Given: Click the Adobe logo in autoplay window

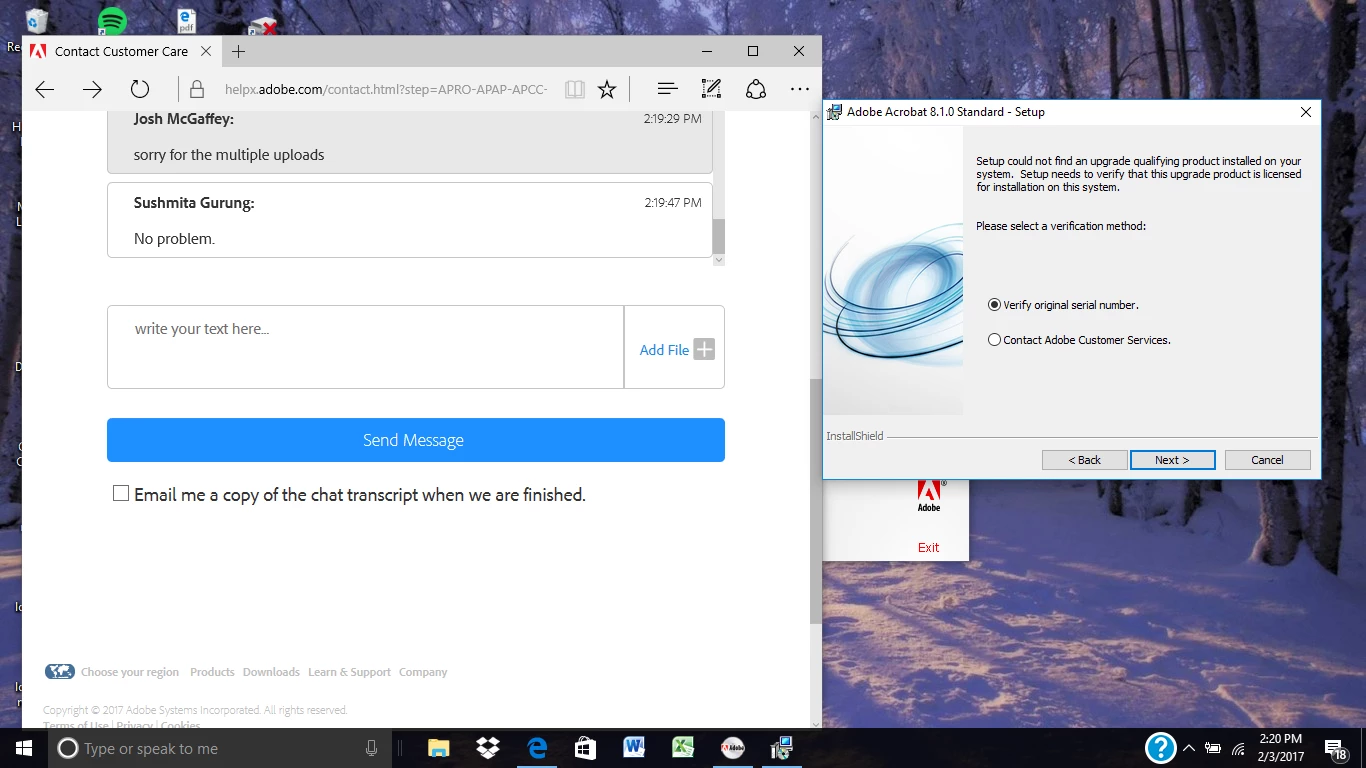Looking at the screenshot, I should (x=929, y=496).
